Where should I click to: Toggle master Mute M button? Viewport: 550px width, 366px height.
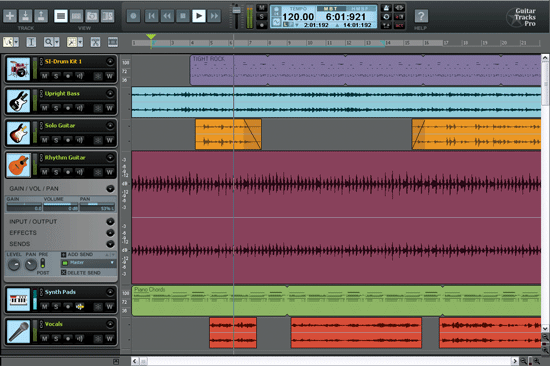(261, 8)
